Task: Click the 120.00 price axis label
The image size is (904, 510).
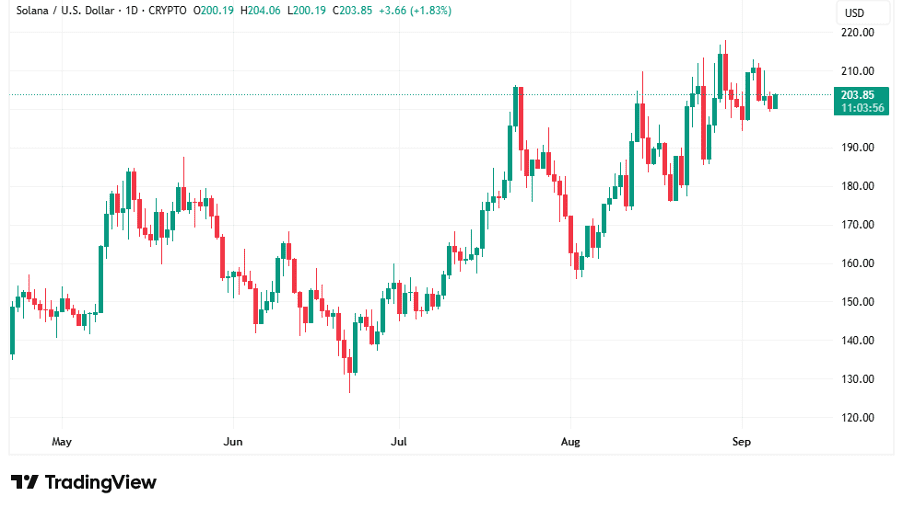Action: (859, 418)
